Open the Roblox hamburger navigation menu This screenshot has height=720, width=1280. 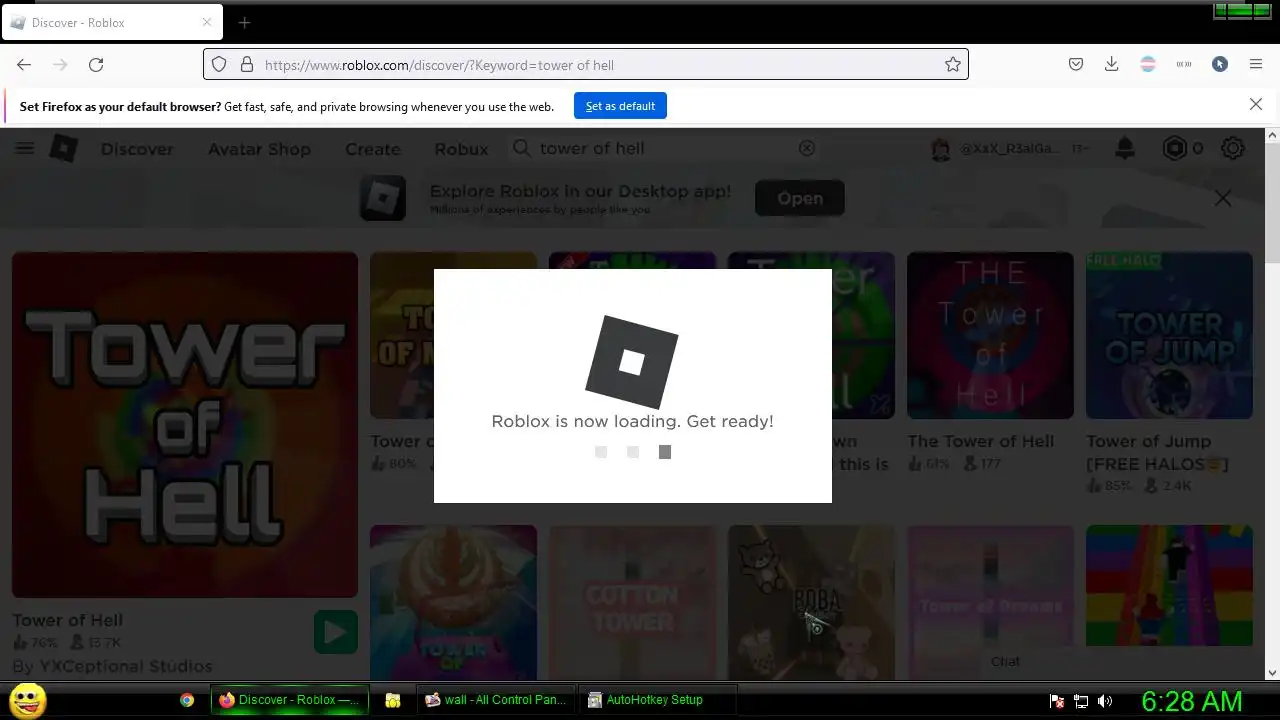pos(24,148)
